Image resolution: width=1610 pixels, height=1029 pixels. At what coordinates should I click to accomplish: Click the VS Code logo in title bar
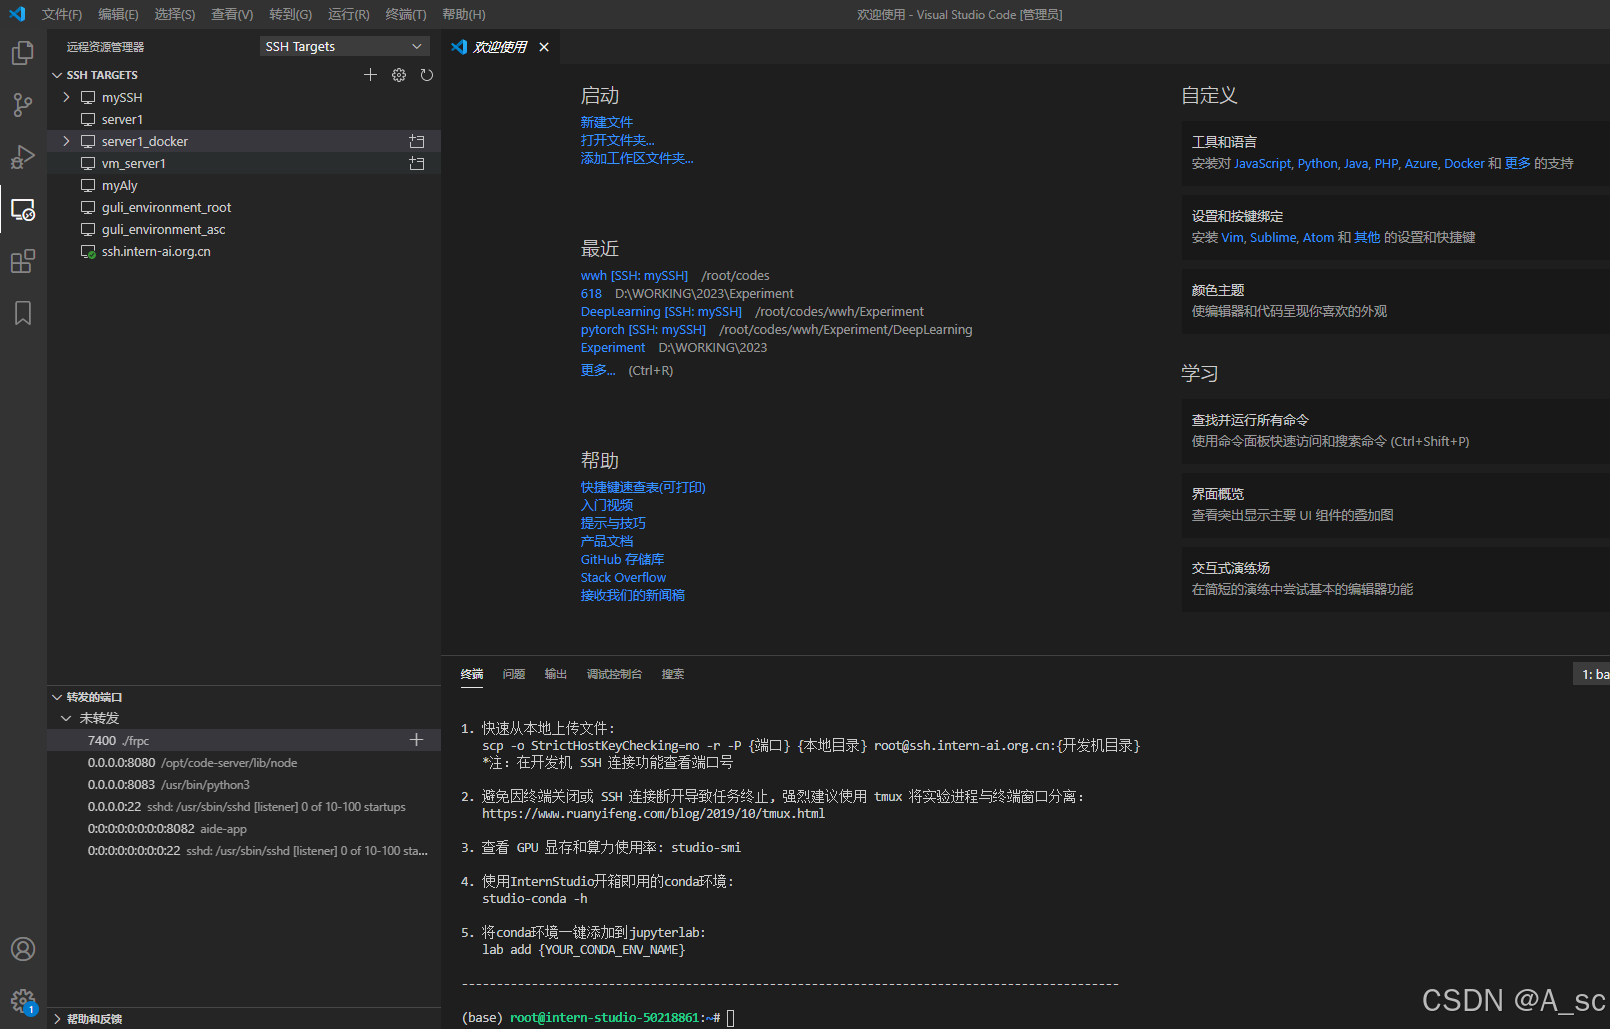(17, 14)
